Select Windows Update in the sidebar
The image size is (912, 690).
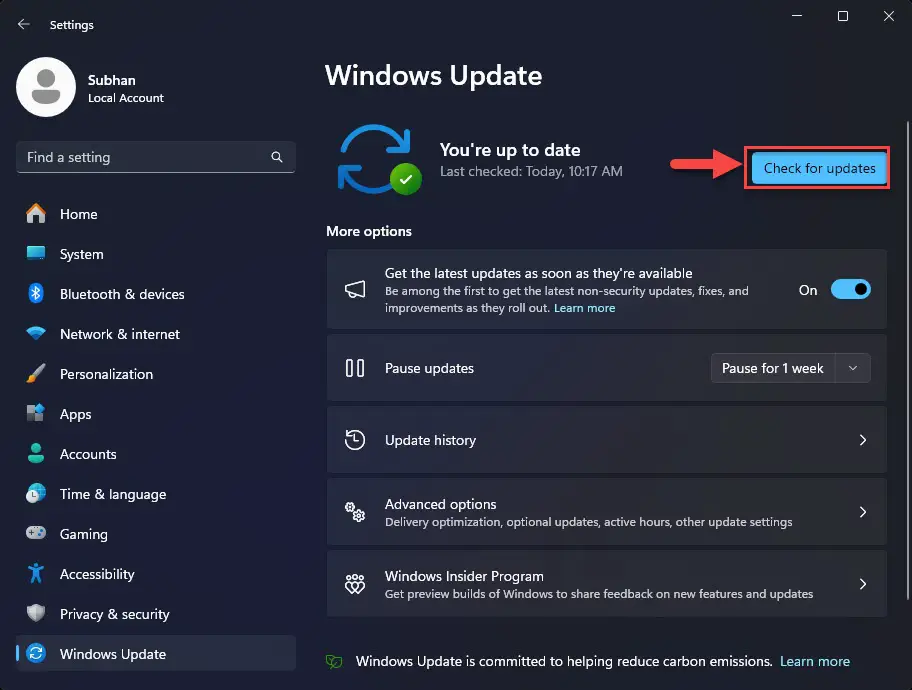click(113, 654)
